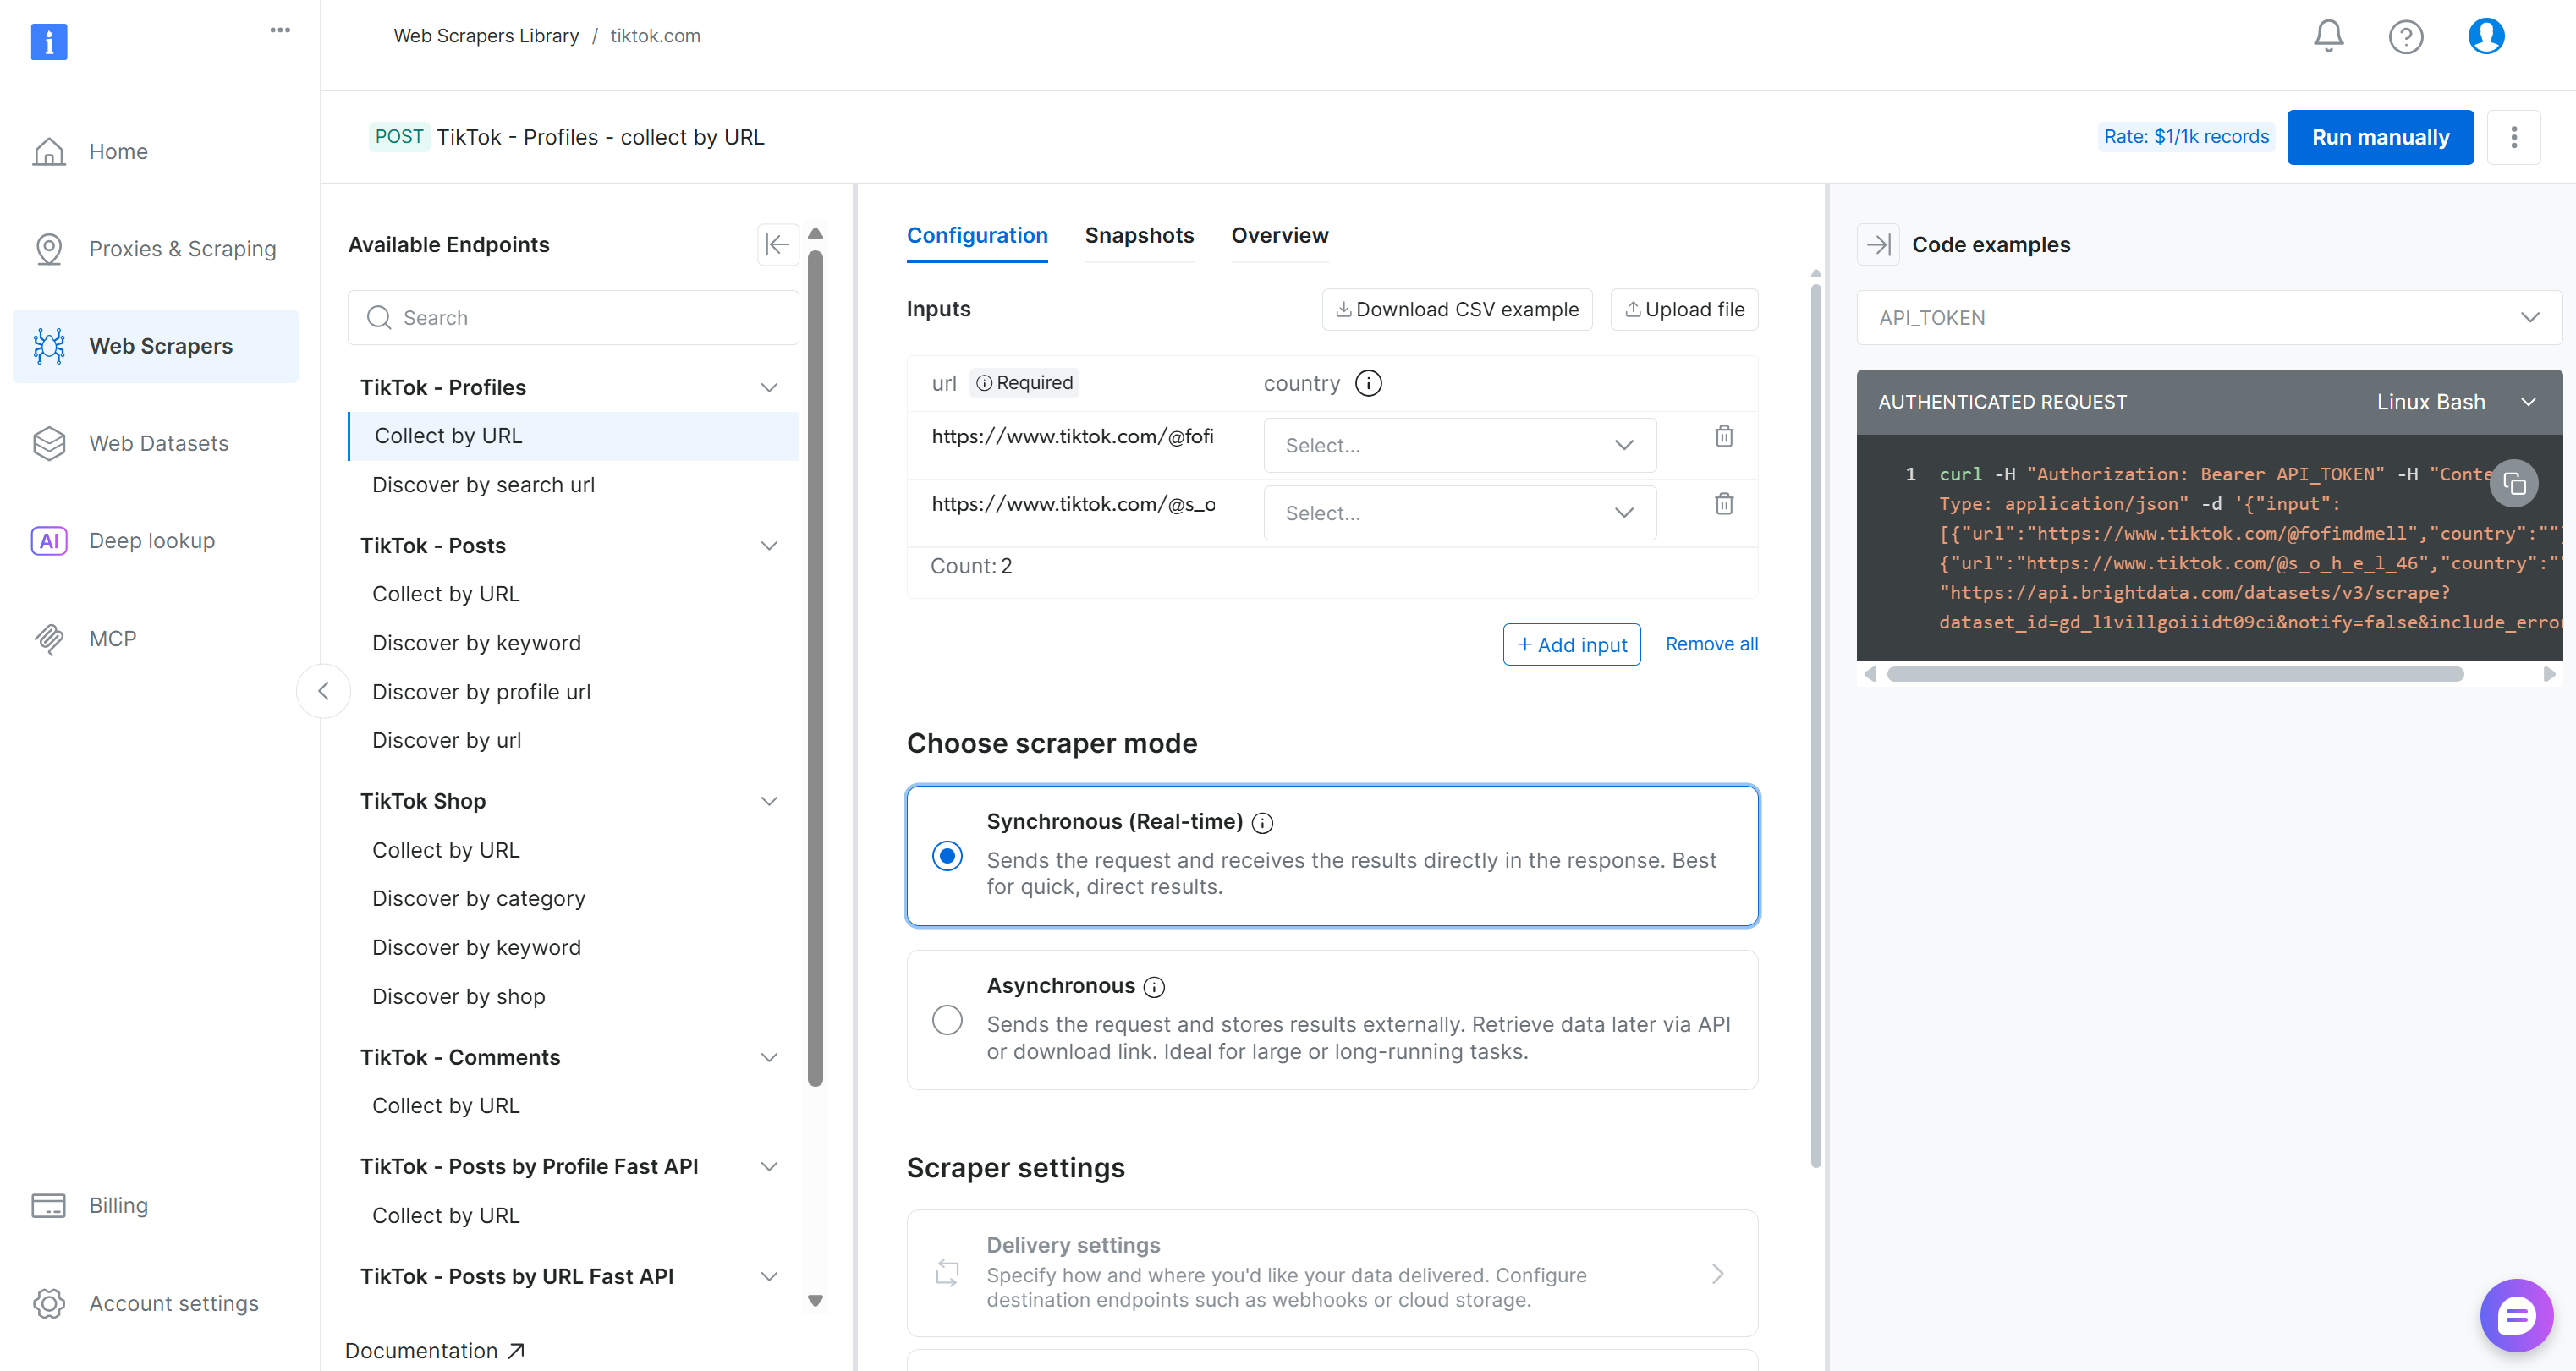Click the Run manually button
The width and height of the screenshot is (2576, 1371).
pyautogui.click(x=2379, y=138)
